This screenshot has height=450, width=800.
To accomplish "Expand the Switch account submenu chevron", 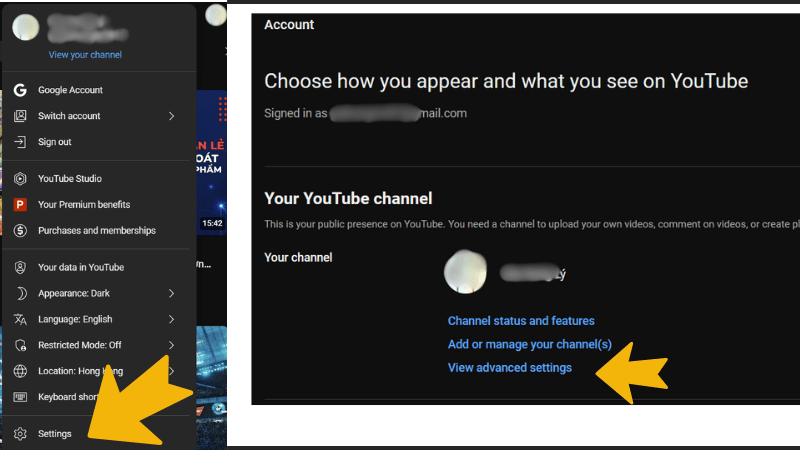I will 171,116.
